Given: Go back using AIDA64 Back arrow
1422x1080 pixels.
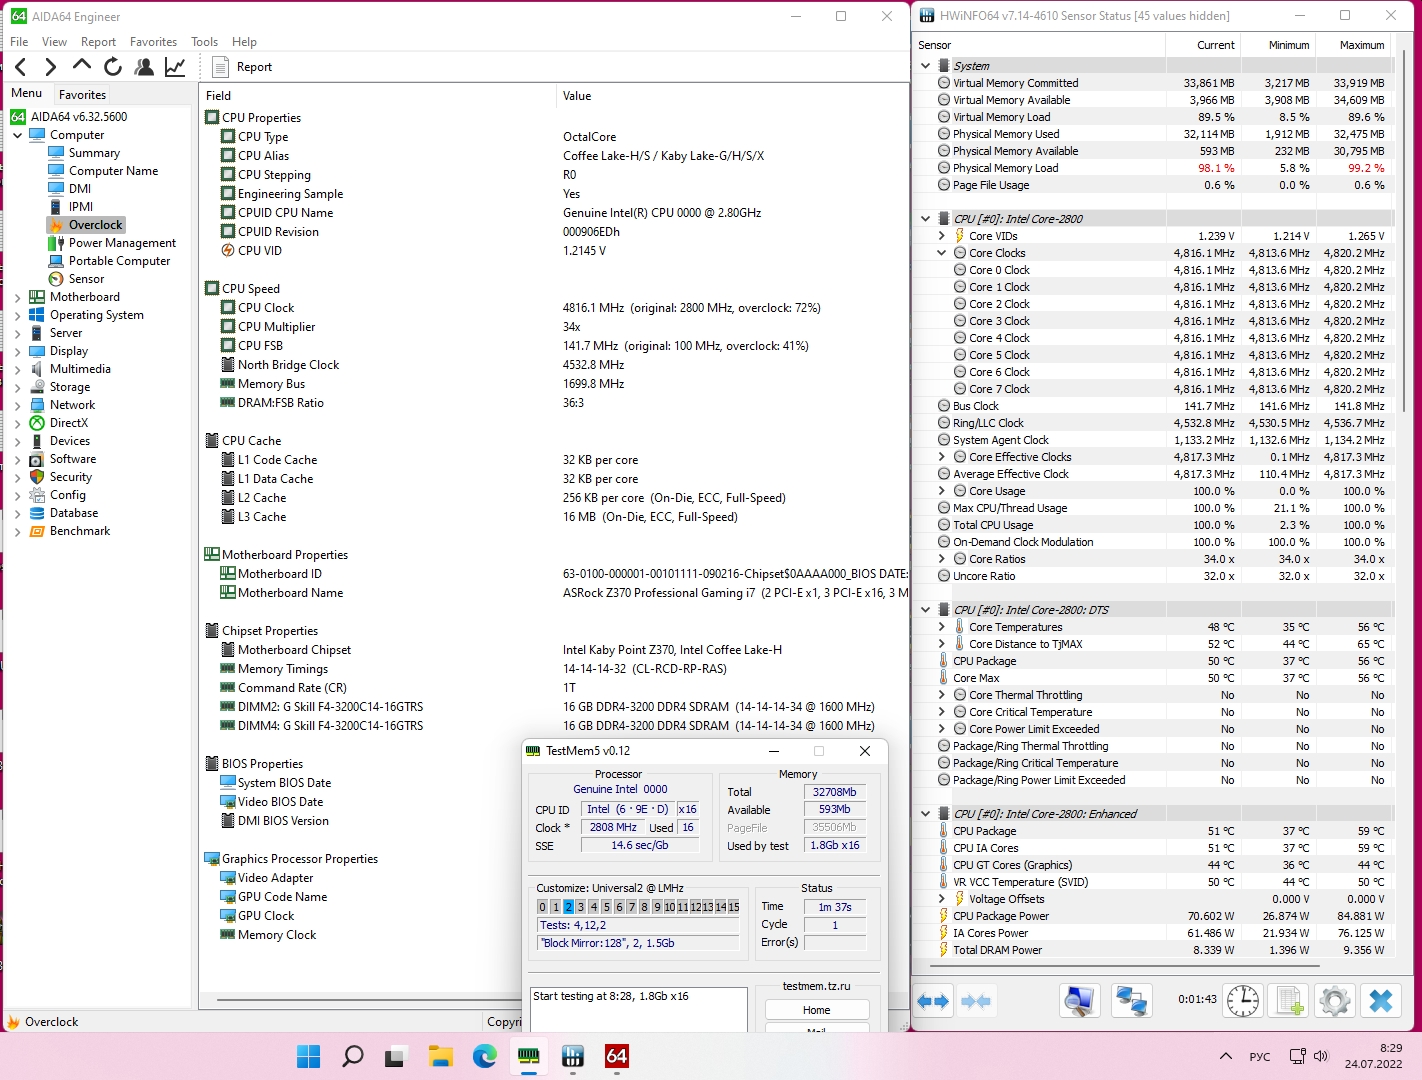Looking at the screenshot, I should point(21,67).
